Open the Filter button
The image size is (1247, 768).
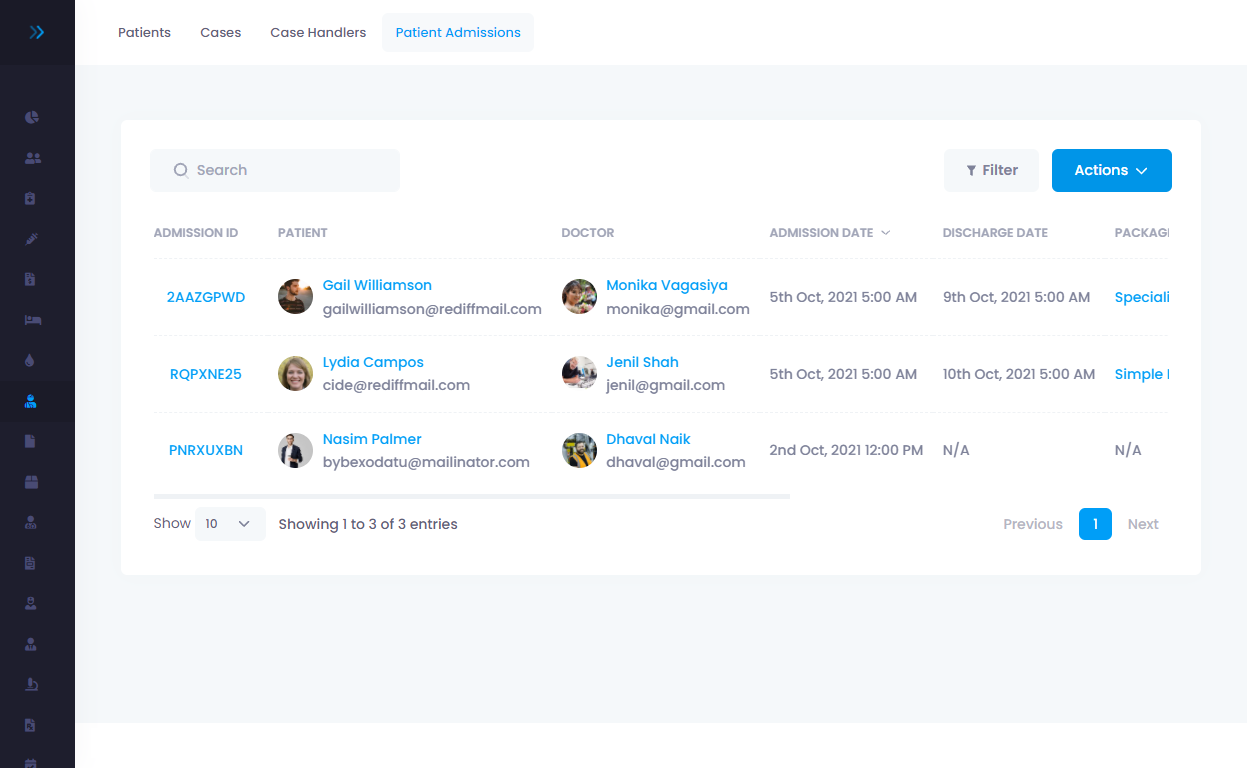991,170
